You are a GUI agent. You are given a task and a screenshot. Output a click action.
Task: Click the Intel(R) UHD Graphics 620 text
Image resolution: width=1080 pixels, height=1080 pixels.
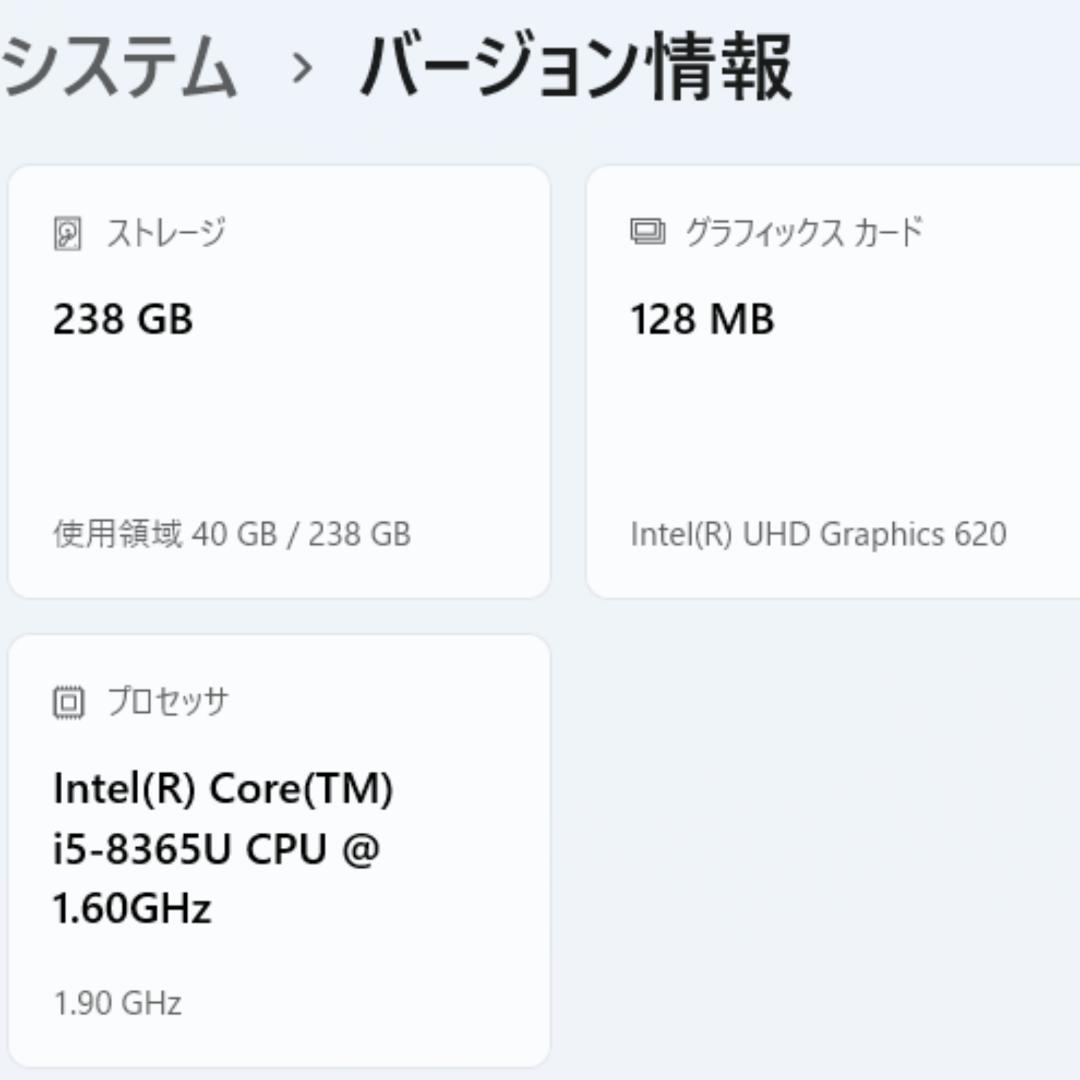pyautogui.click(x=820, y=534)
